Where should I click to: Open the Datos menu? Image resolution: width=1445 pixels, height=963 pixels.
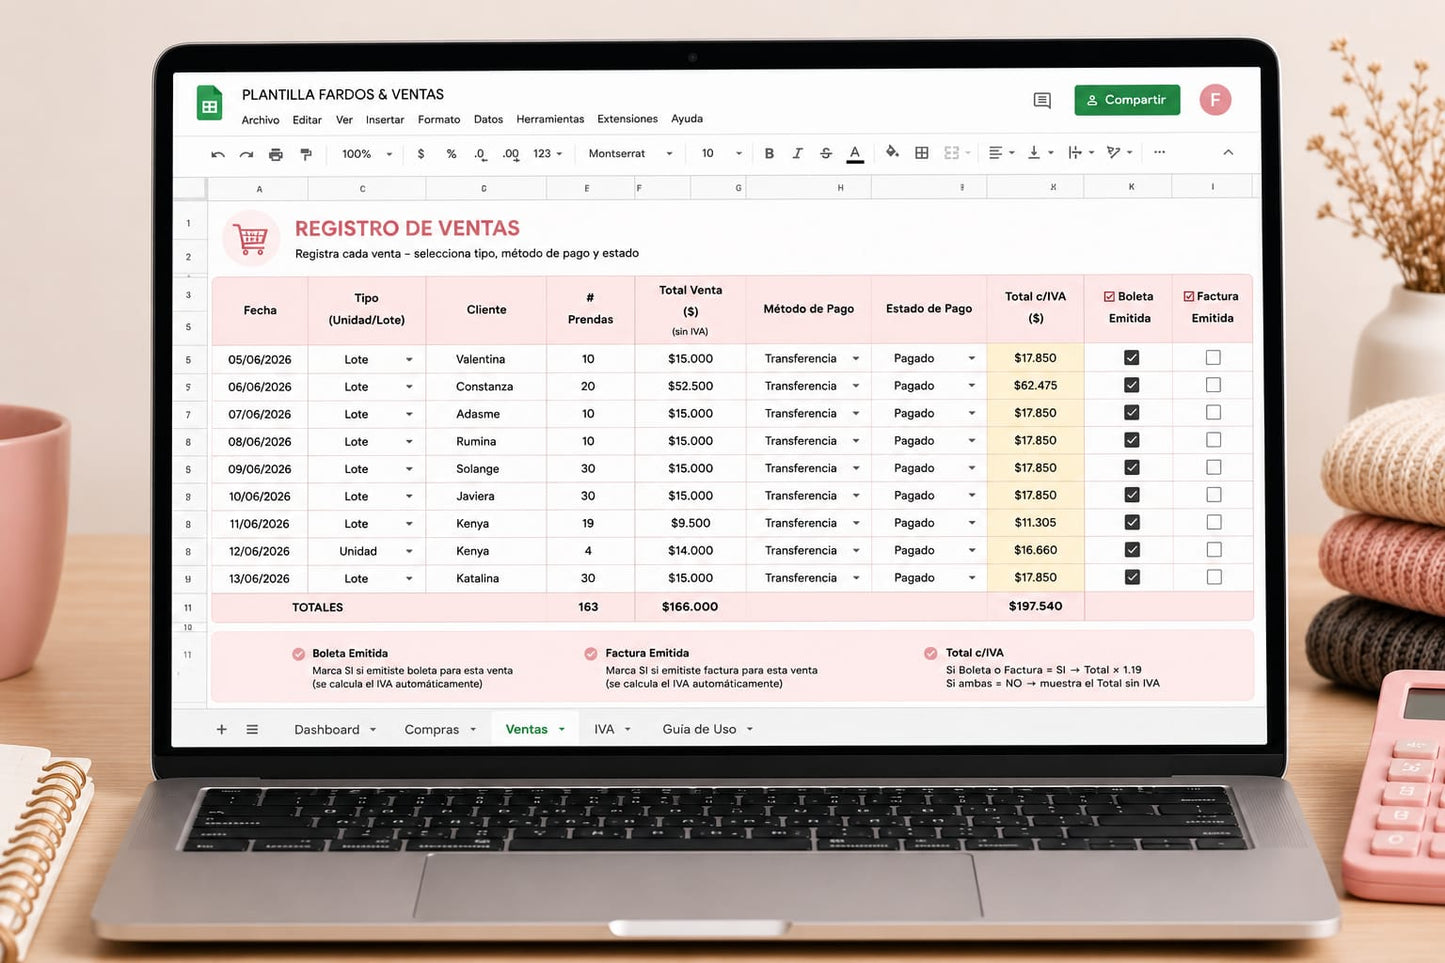pos(488,119)
